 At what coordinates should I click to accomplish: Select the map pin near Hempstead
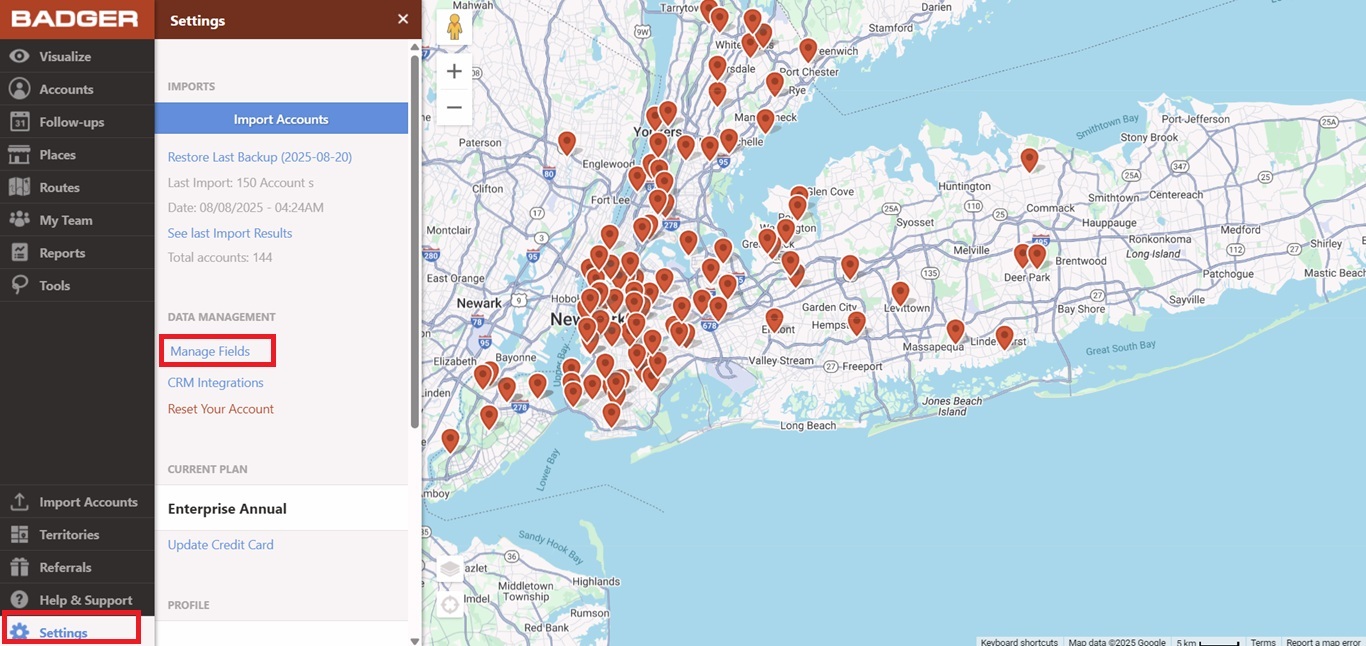(856, 323)
